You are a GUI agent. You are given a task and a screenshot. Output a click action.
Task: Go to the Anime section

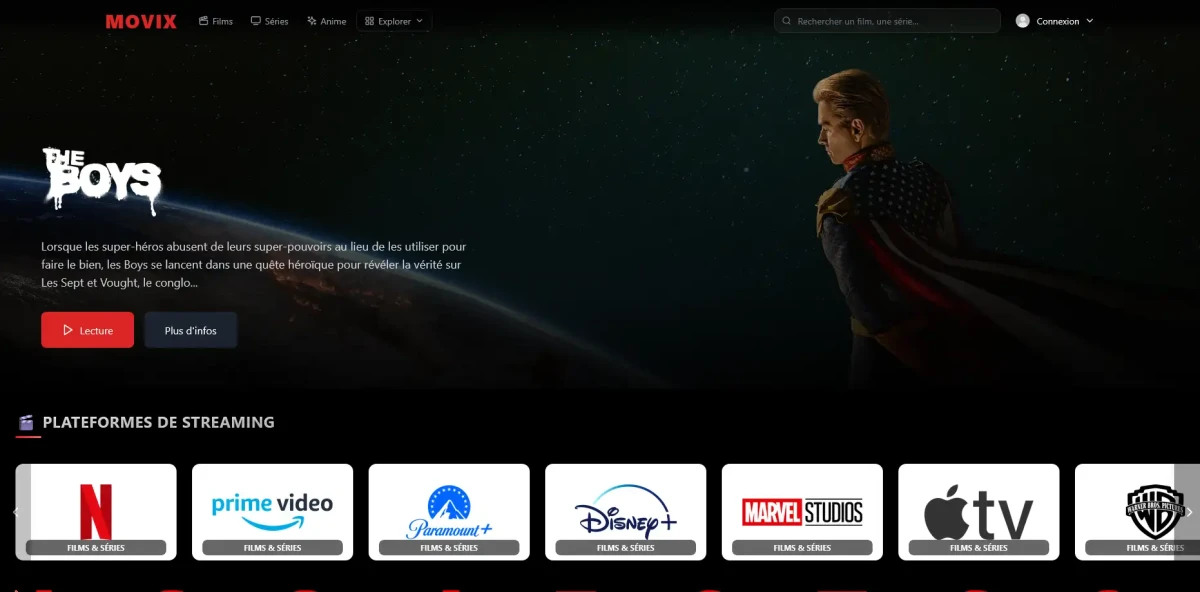pos(327,21)
